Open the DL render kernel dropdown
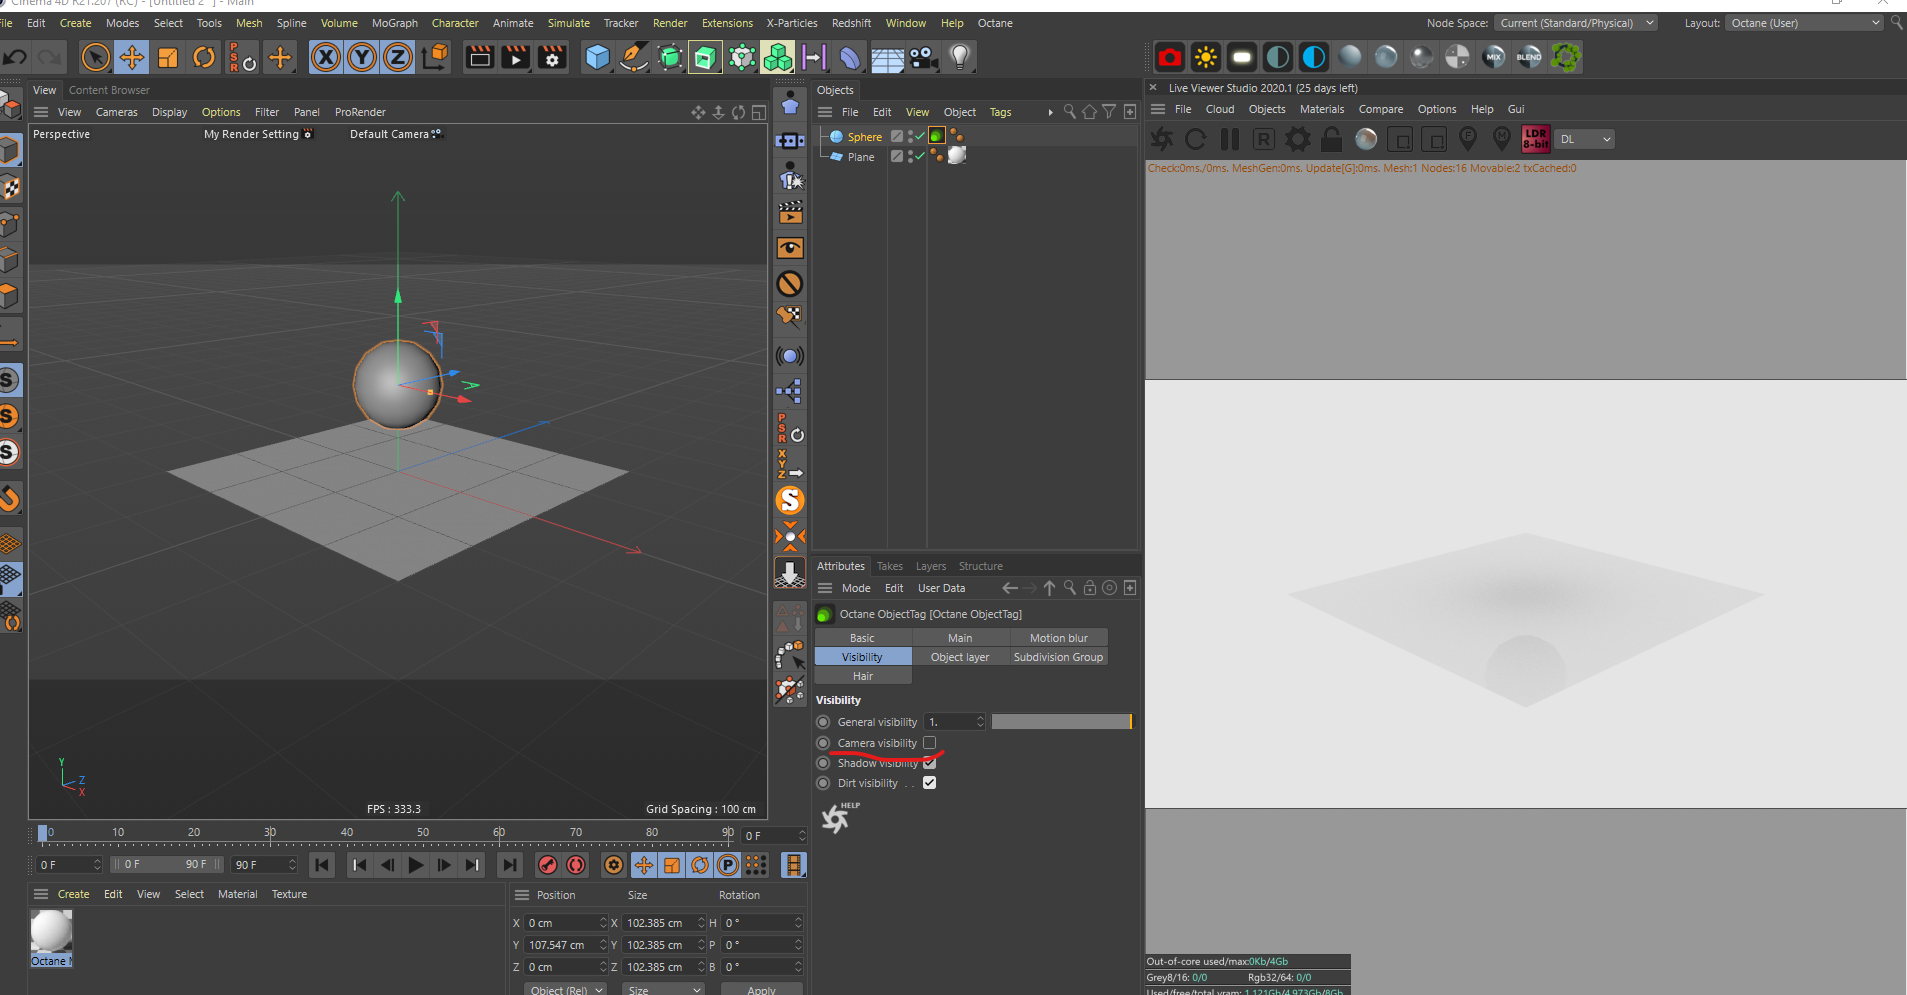The image size is (1907, 995). [x=1585, y=139]
